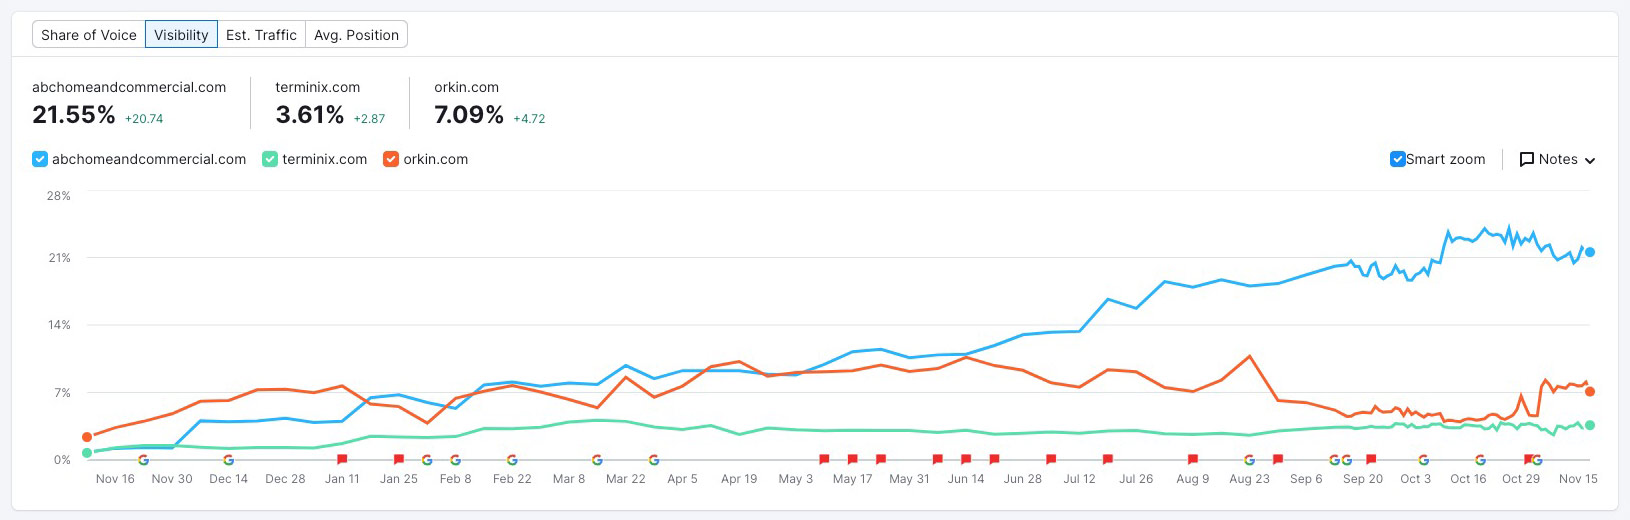Click the Google update icon near Oct 16

[x=1480, y=460]
